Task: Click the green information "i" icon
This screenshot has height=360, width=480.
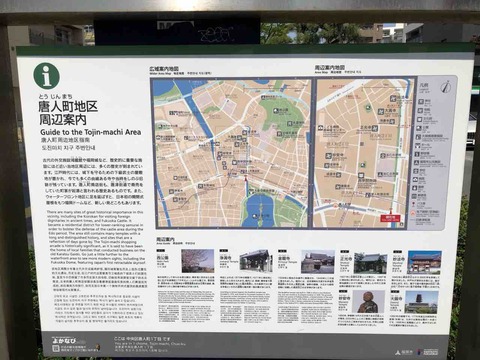Action: (x=47, y=76)
